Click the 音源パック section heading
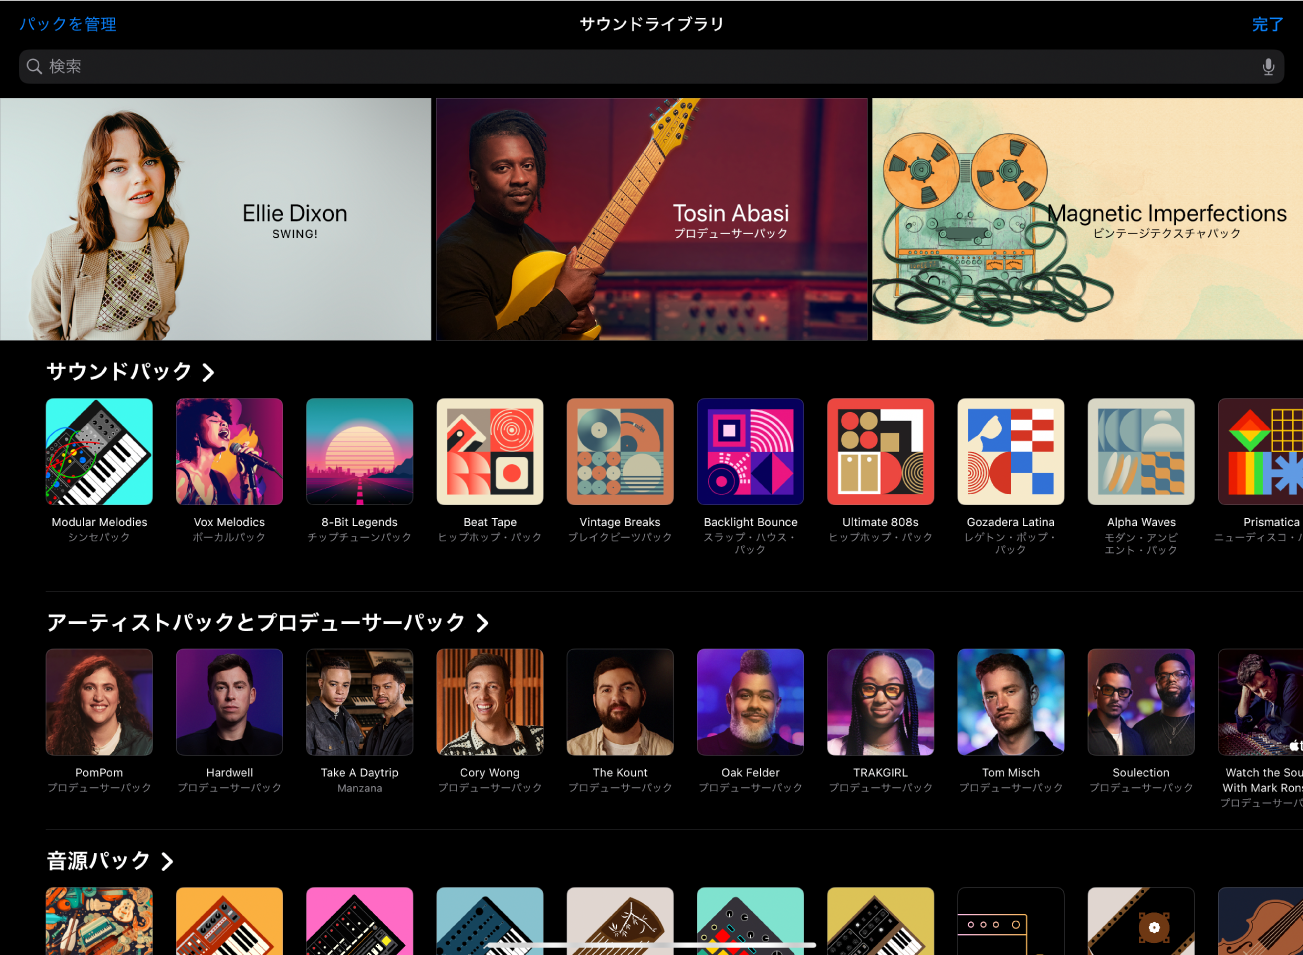This screenshot has width=1303, height=955. point(98,861)
